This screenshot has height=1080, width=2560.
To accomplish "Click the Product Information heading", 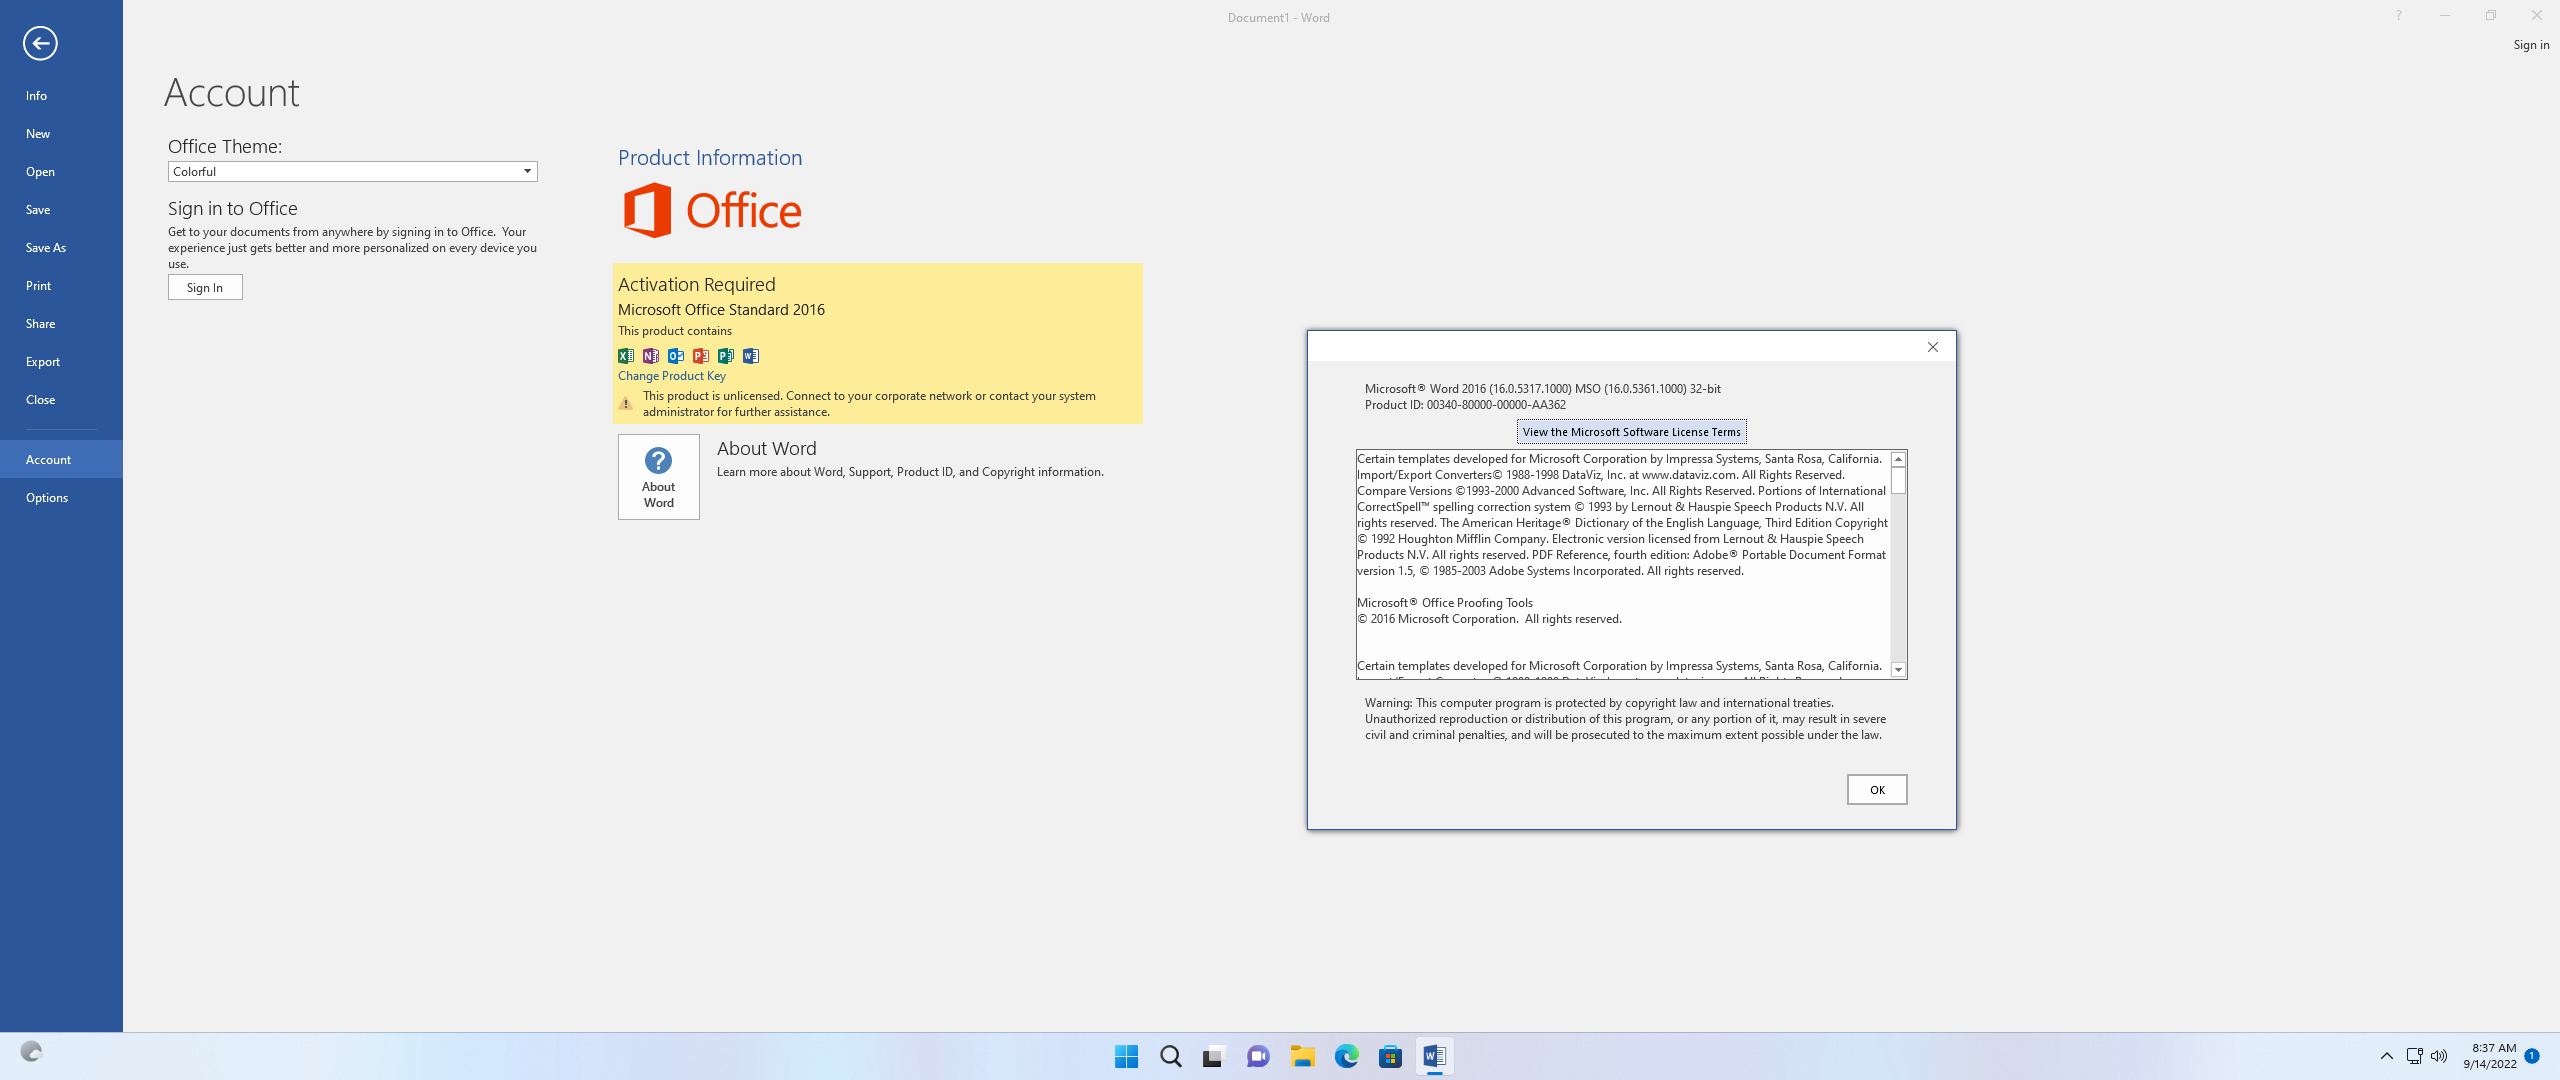I will 710,158.
